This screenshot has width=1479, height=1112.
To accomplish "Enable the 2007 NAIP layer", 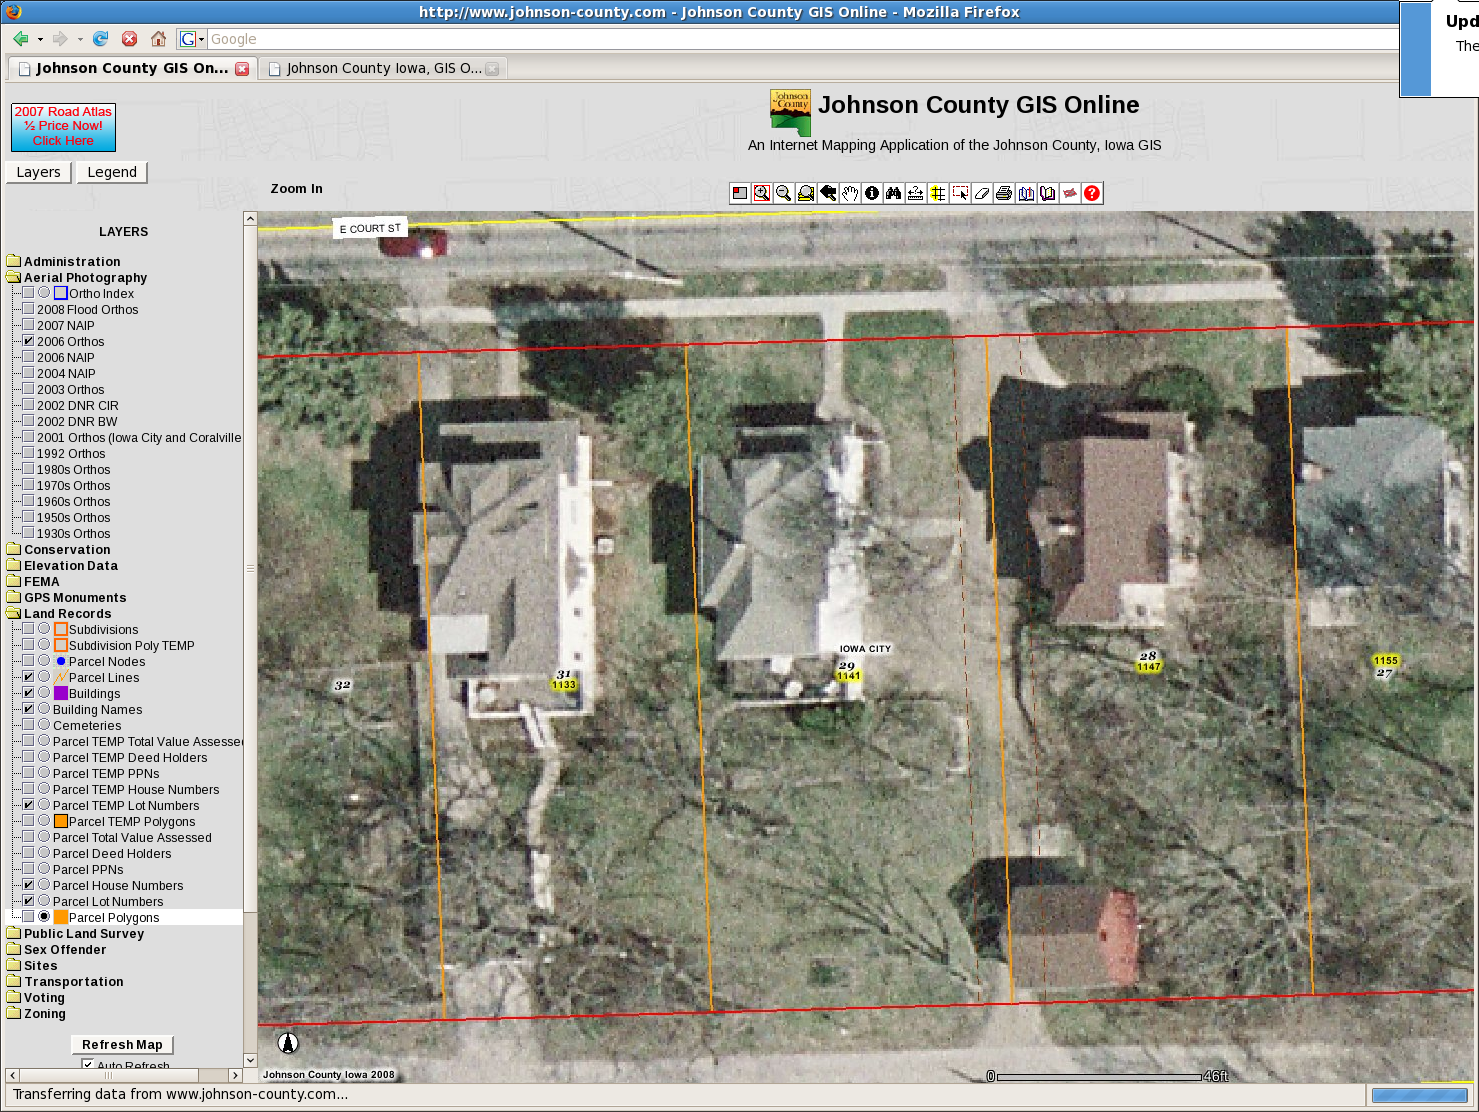I will [x=28, y=325].
